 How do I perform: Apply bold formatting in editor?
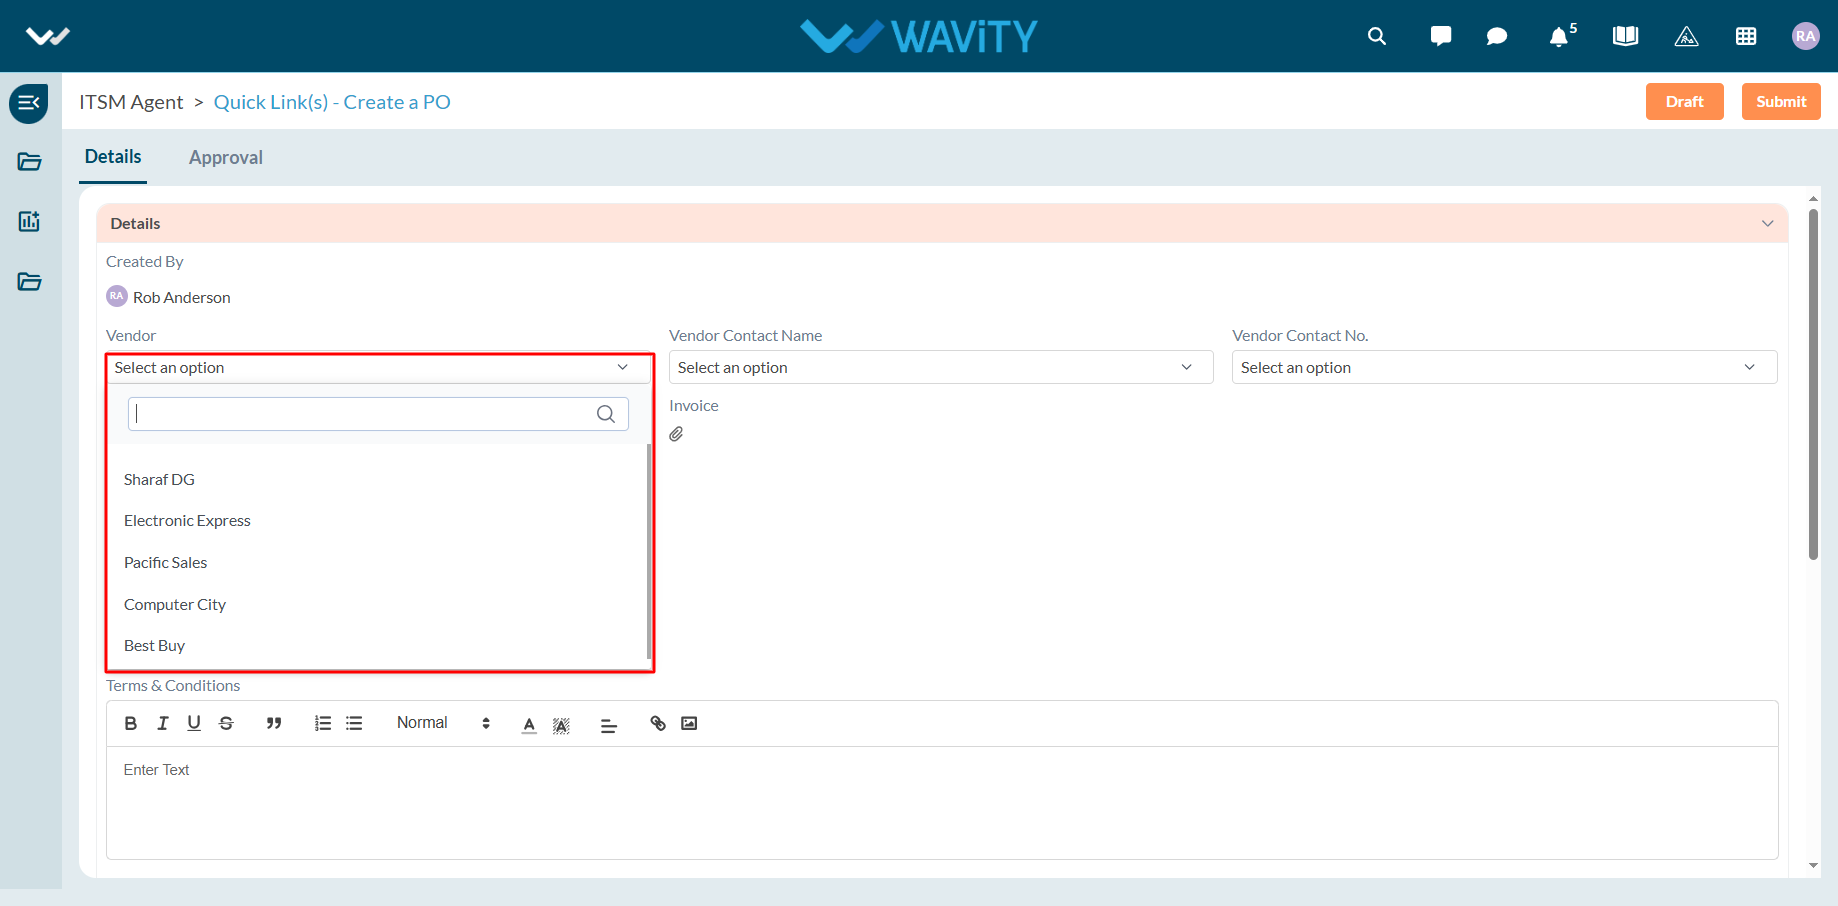[130, 723]
